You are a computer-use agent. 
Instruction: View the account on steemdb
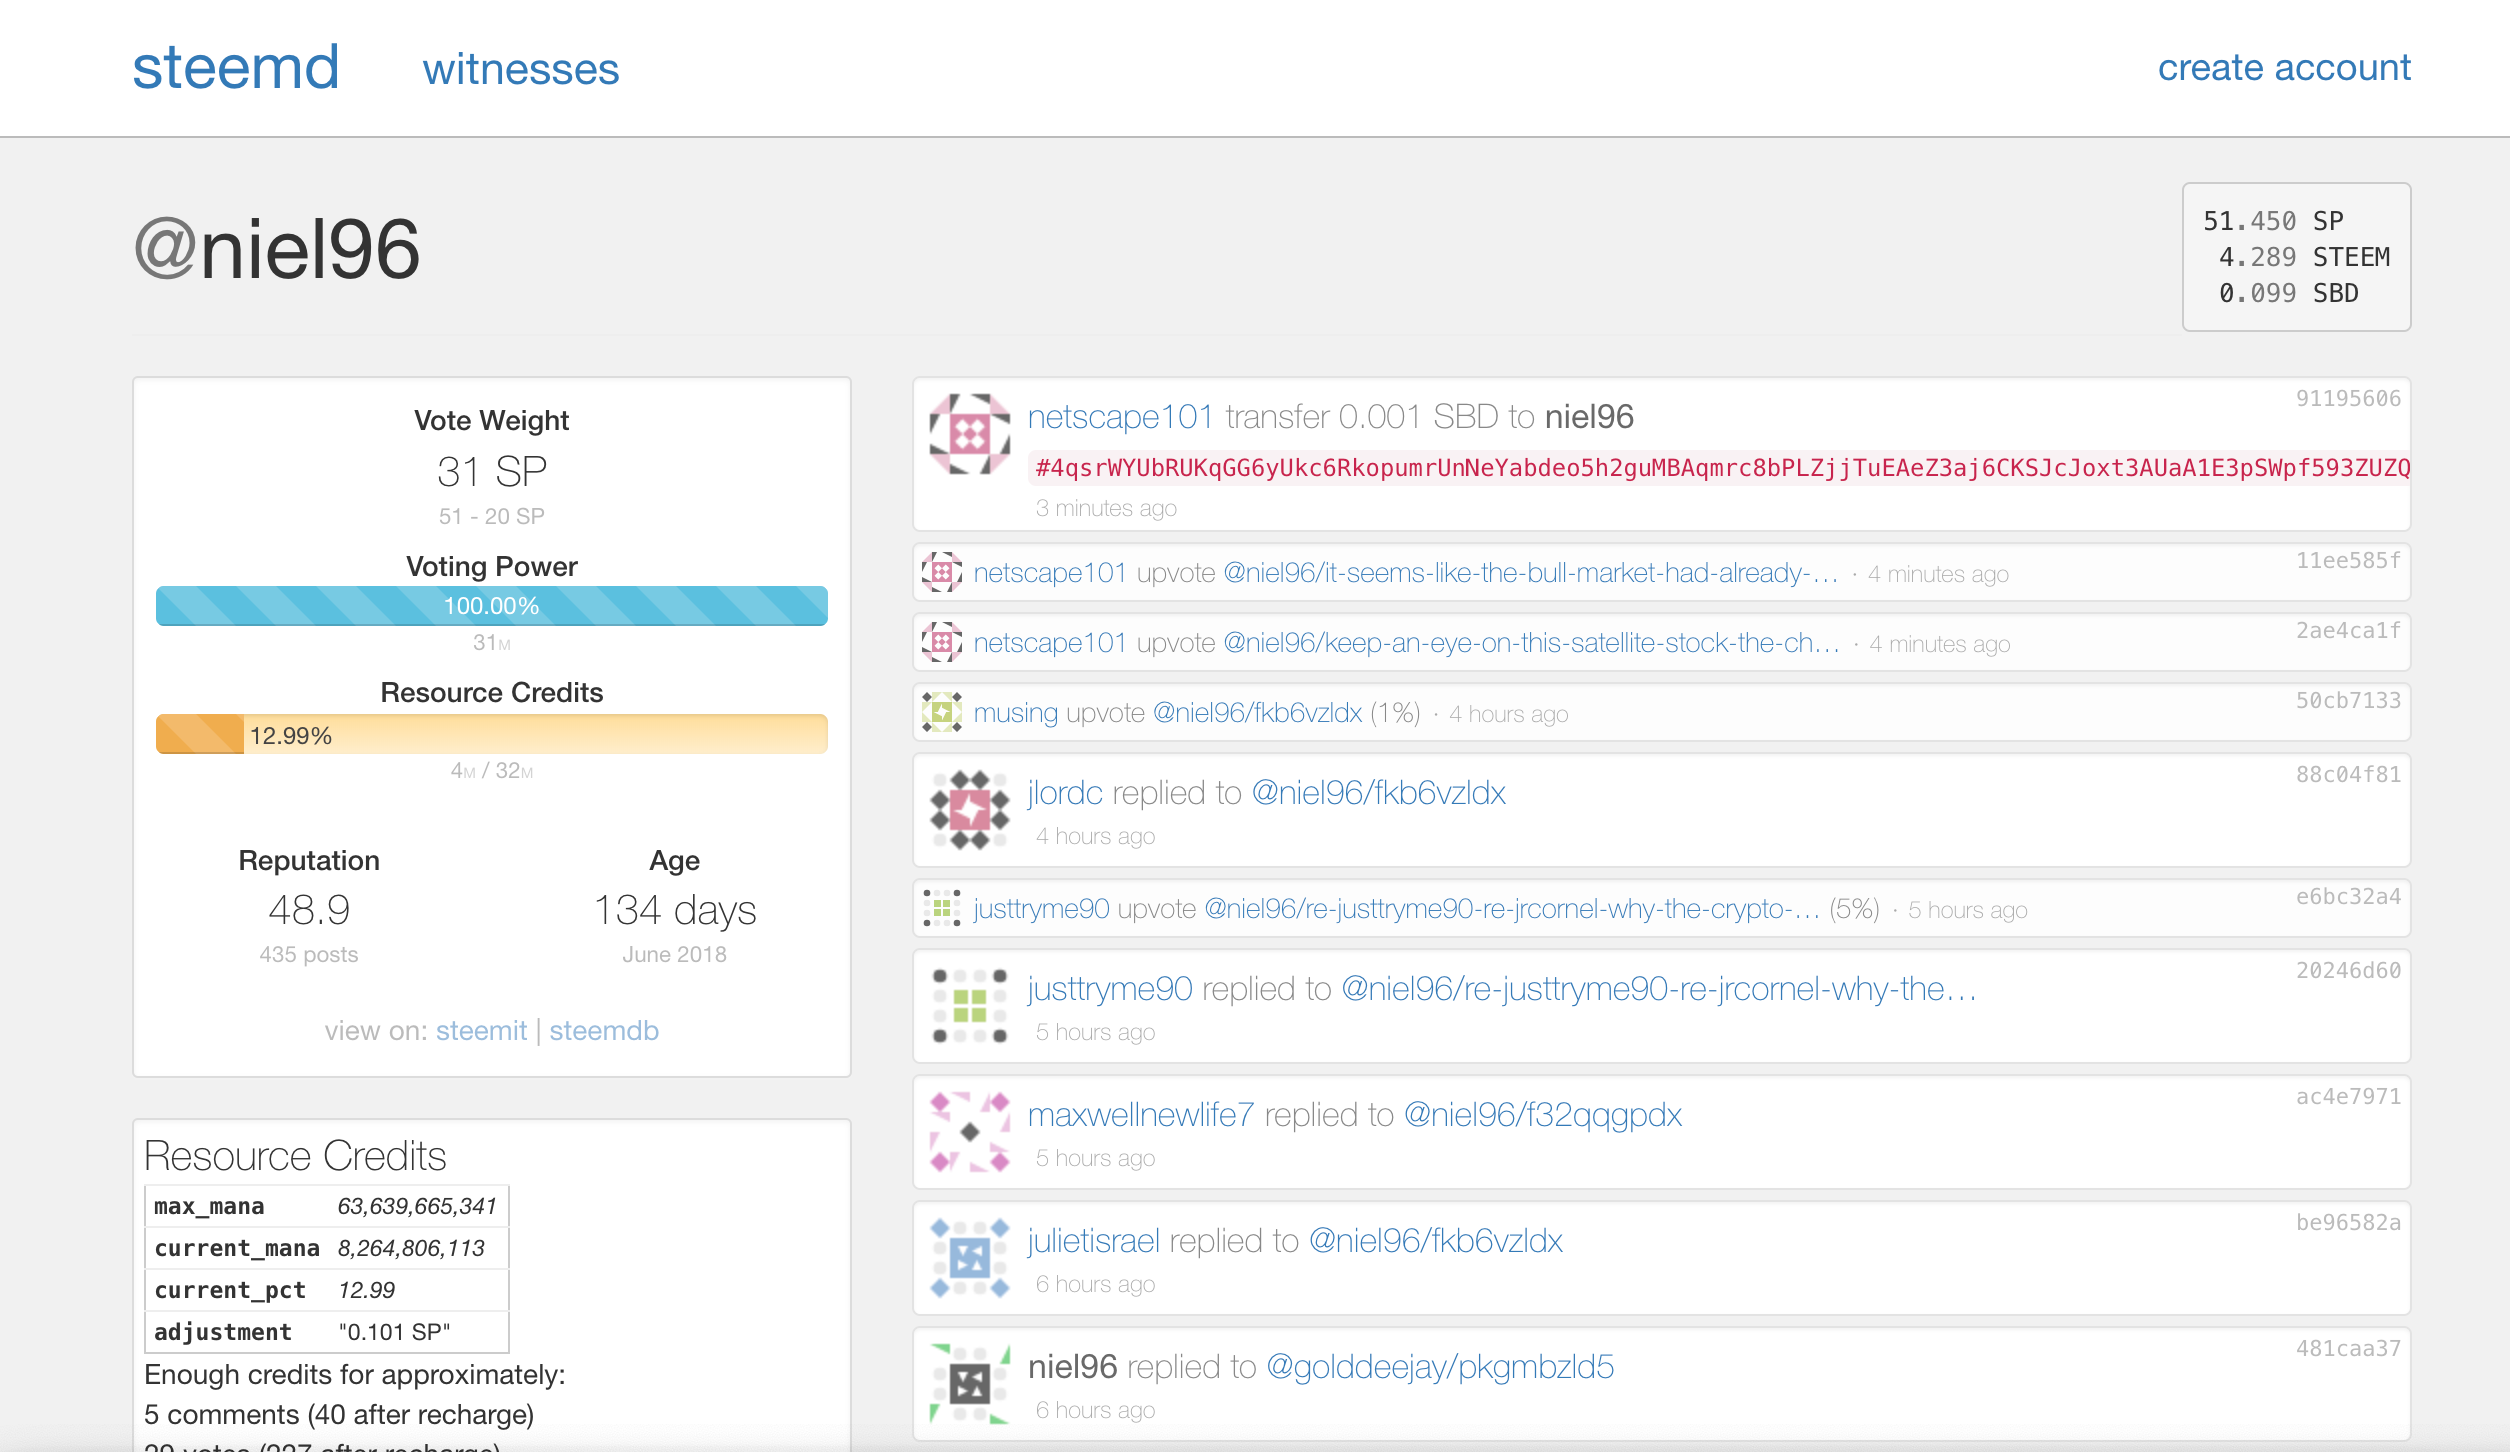[x=604, y=1030]
